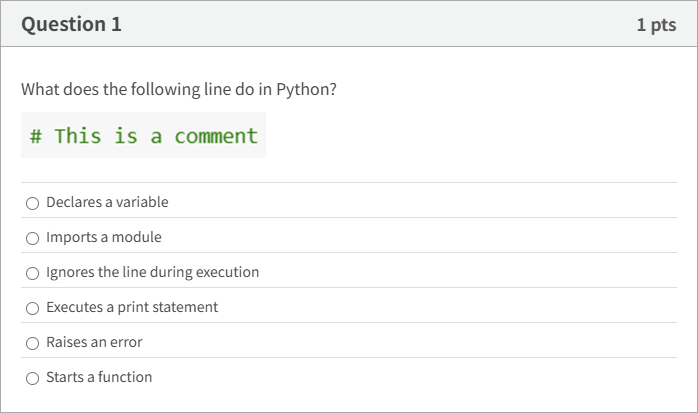Viewport: 698px width, 413px height.
Task: Choose the 'Imports a module' option
Action: click(32, 238)
